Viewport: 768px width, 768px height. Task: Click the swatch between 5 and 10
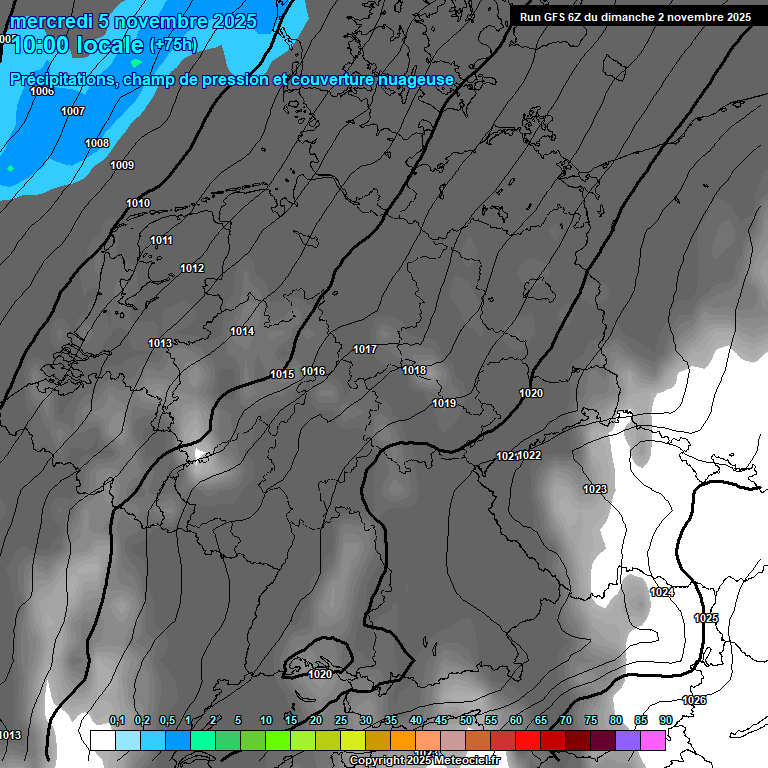point(253,740)
